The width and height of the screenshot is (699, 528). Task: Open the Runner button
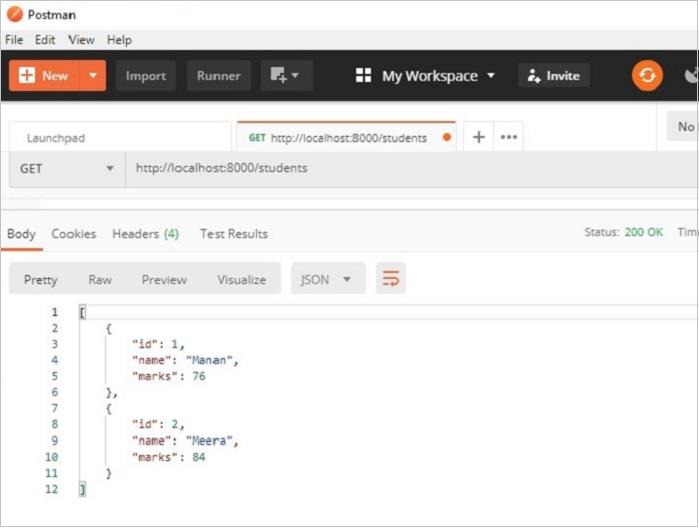click(218, 76)
